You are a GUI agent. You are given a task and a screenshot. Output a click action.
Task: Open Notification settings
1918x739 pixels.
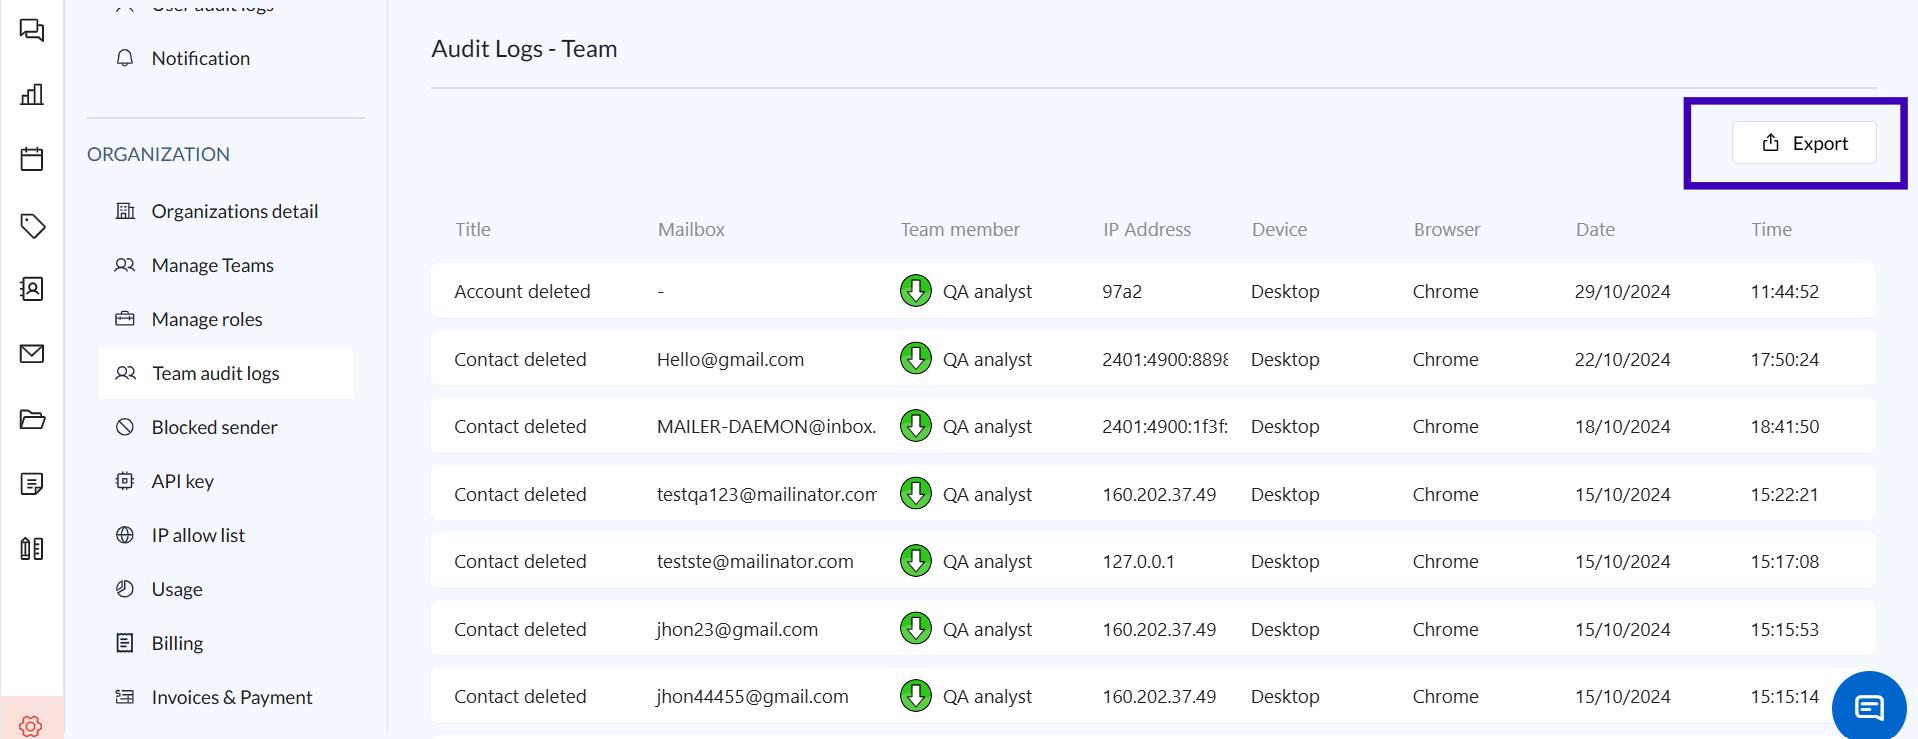click(x=200, y=58)
